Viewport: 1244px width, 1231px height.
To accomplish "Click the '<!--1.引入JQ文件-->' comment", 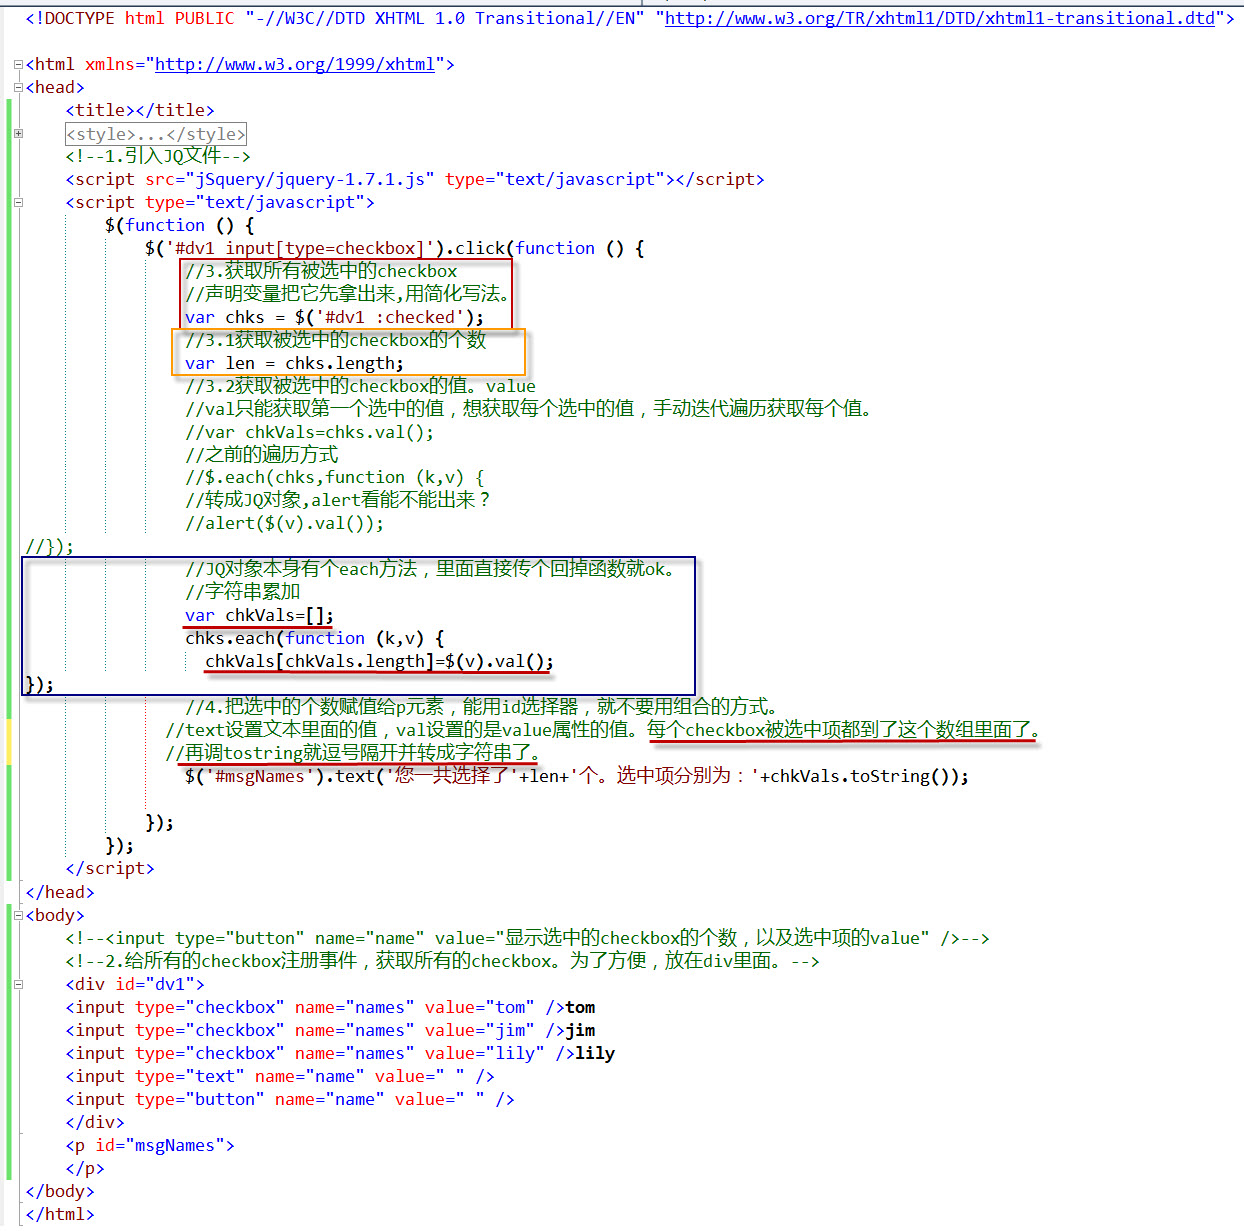I will [158, 156].
